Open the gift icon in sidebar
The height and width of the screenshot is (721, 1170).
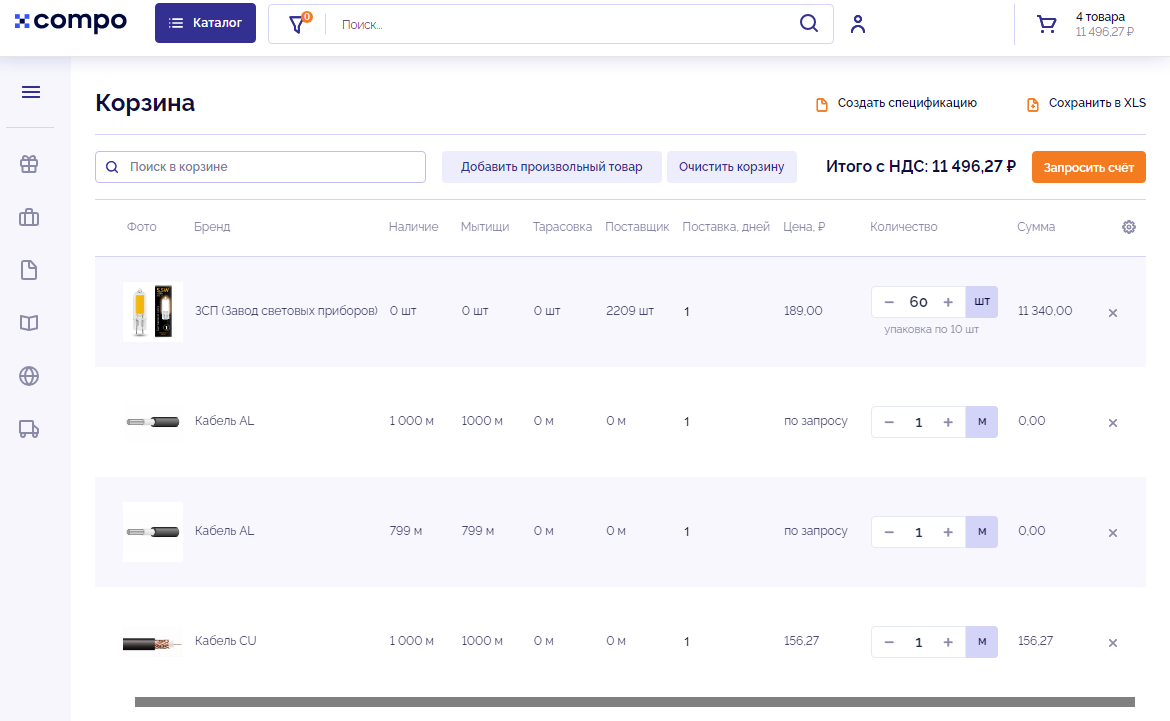(29, 163)
